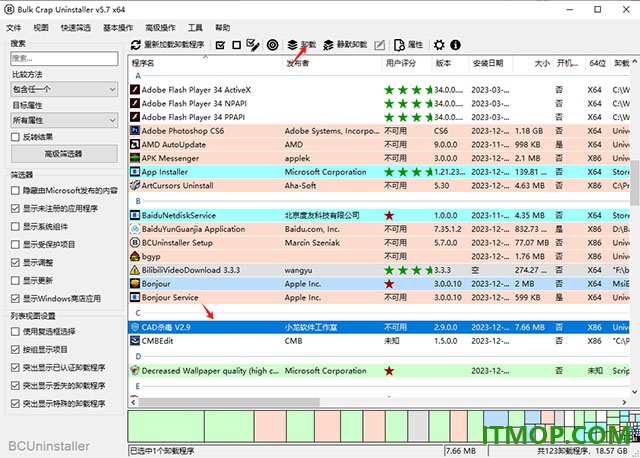The image size is (640, 458).
Task: Uncheck show unregistered applications checkbox
Action: (x=15, y=208)
